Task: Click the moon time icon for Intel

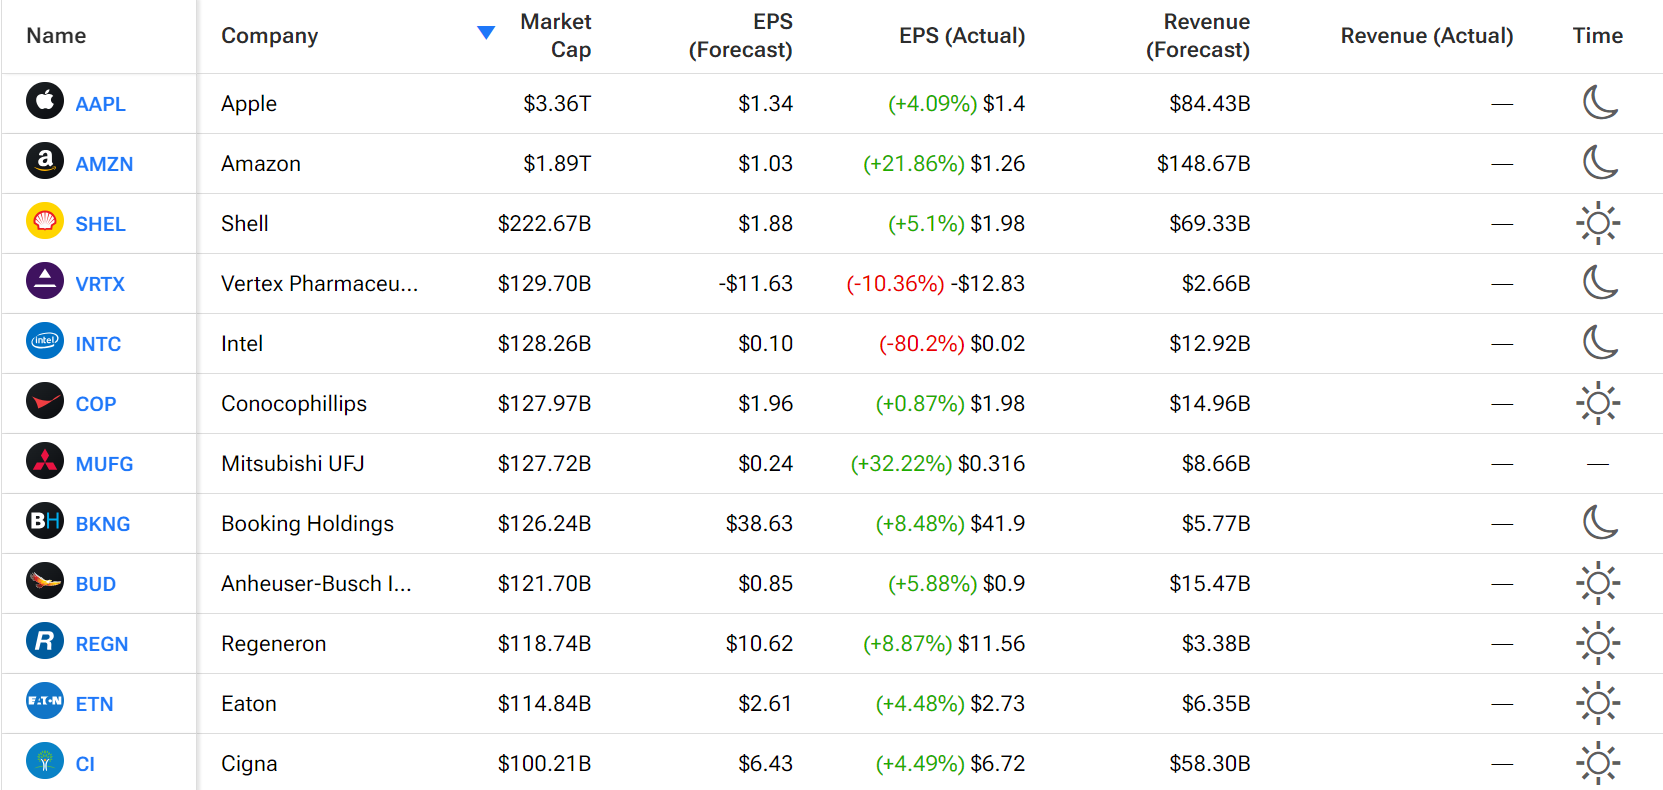Action: coord(1599,342)
